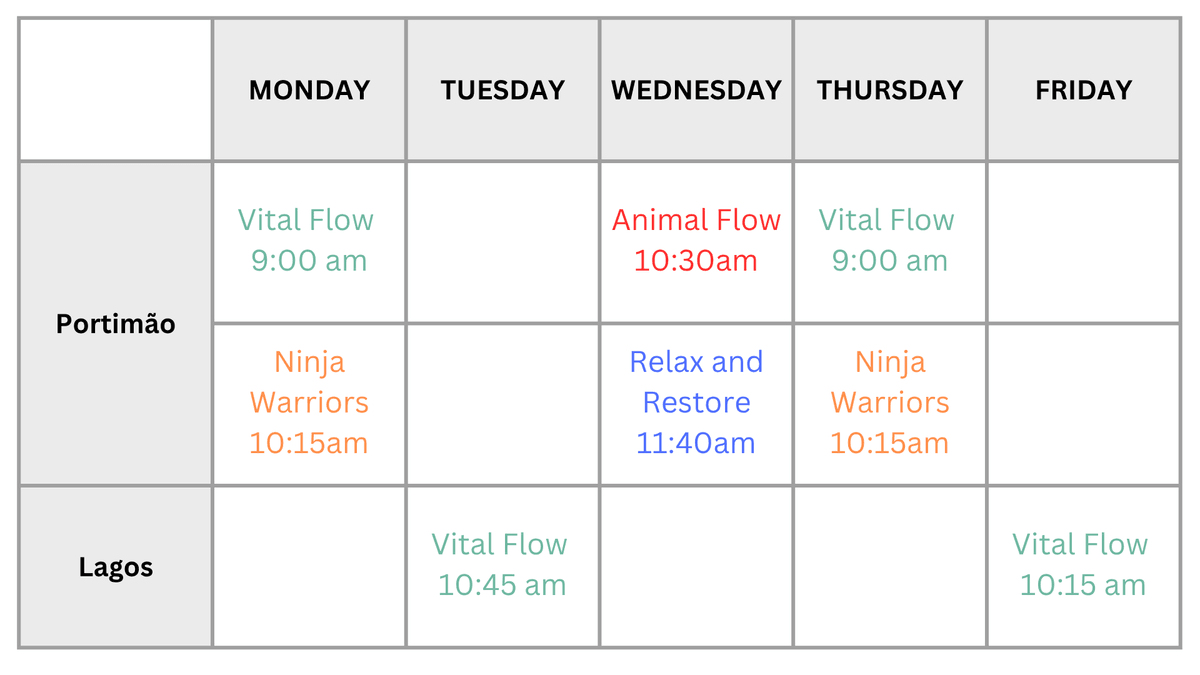Select the empty Lagos Monday cell
The height and width of the screenshot is (675, 1200).
pyautogui.click(x=309, y=567)
